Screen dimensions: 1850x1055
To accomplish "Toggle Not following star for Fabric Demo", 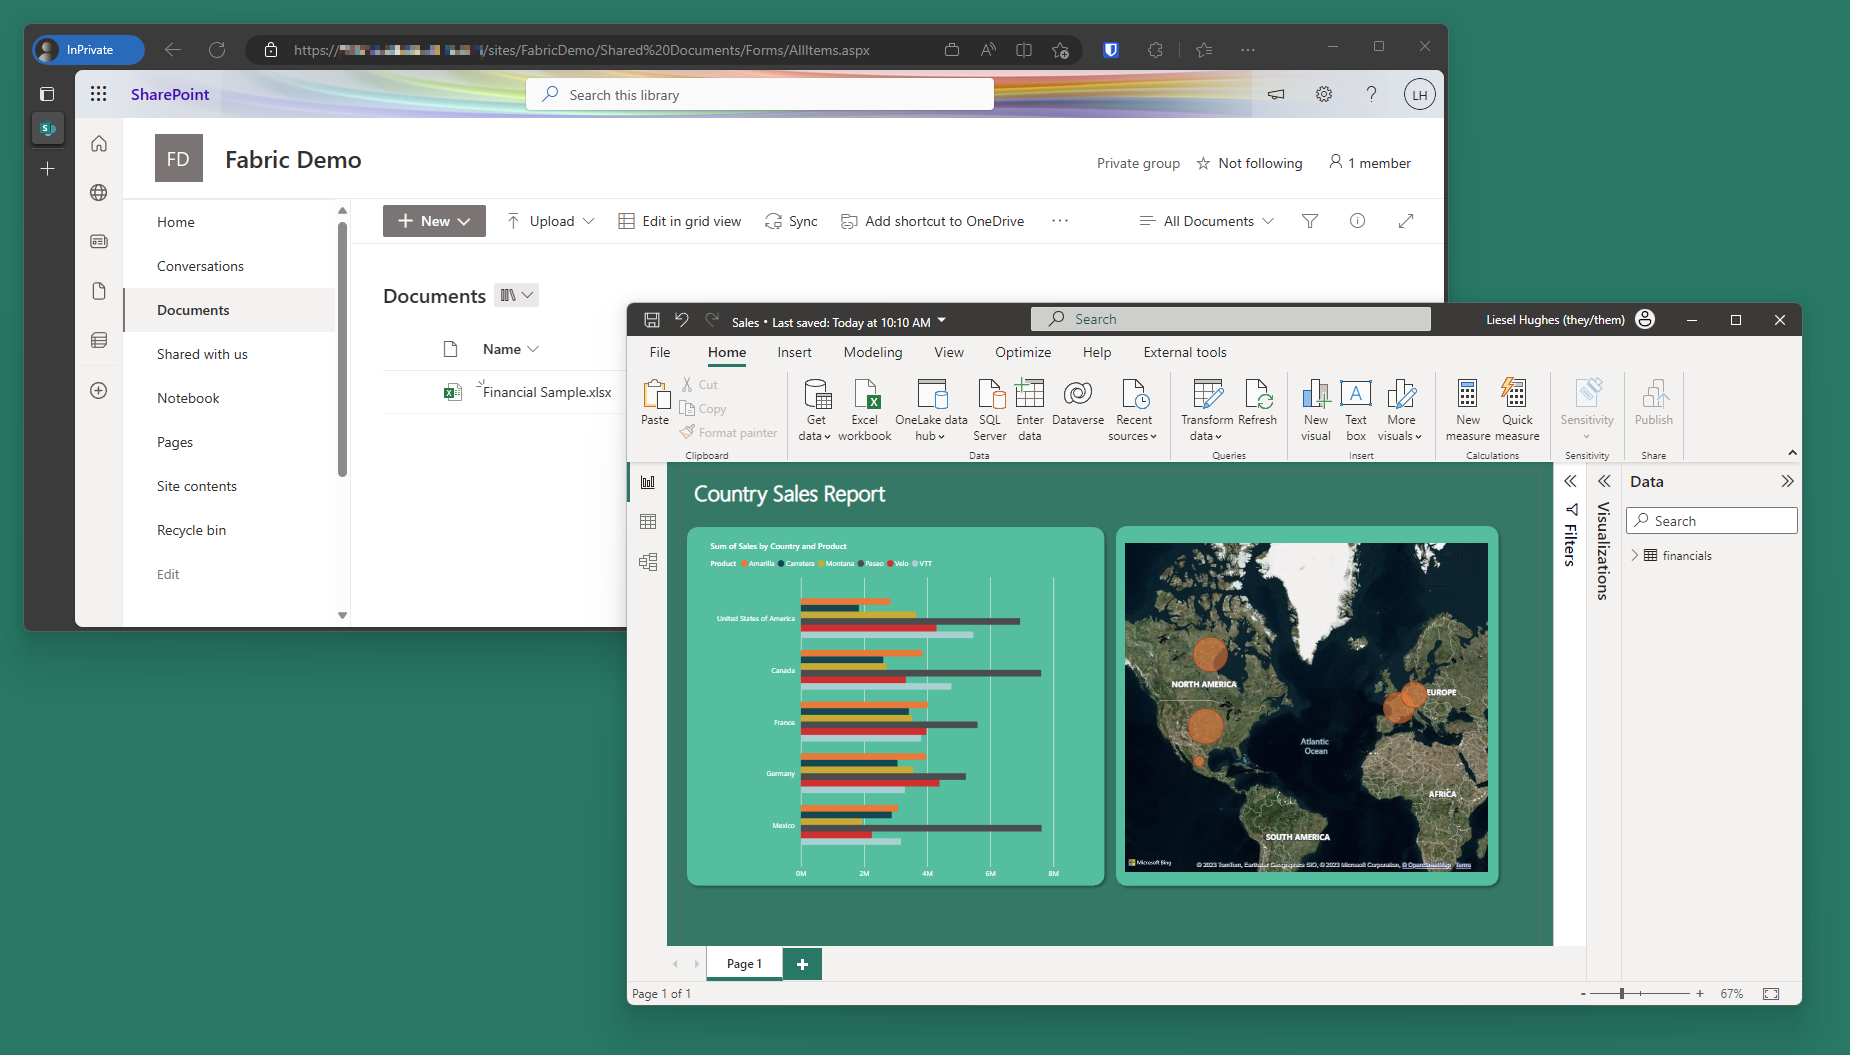I will pyautogui.click(x=1203, y=163).
